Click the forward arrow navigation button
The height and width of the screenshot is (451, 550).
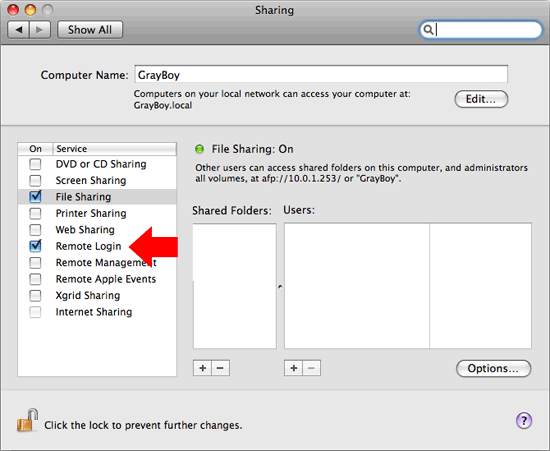[x=40, y=30]
